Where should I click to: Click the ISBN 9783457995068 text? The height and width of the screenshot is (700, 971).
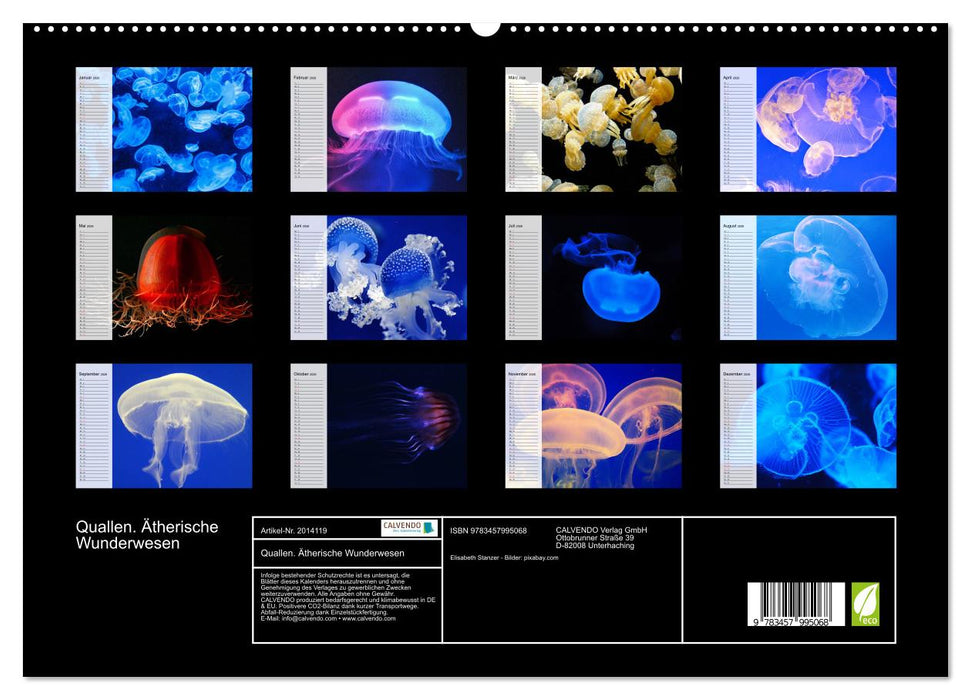(488, 530)
